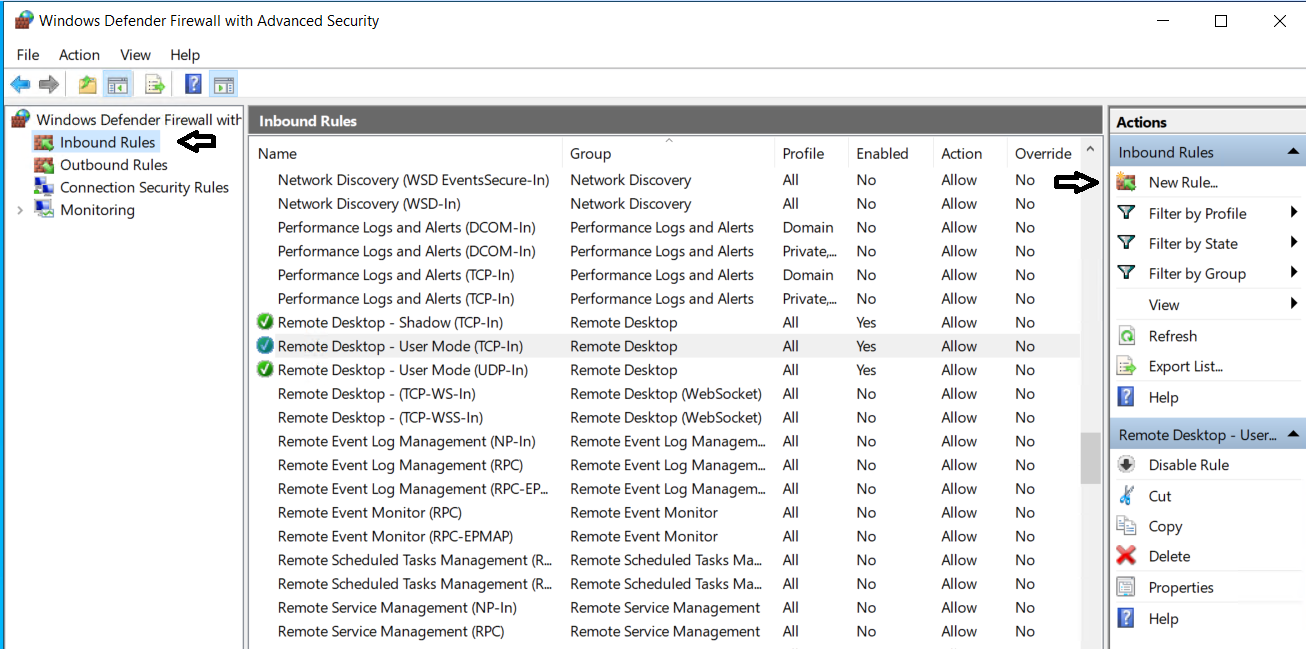1306x649 pixels.
Task: Toggle the Show/Hide Console Tree toolbar icon
Action: pos(118,85)
